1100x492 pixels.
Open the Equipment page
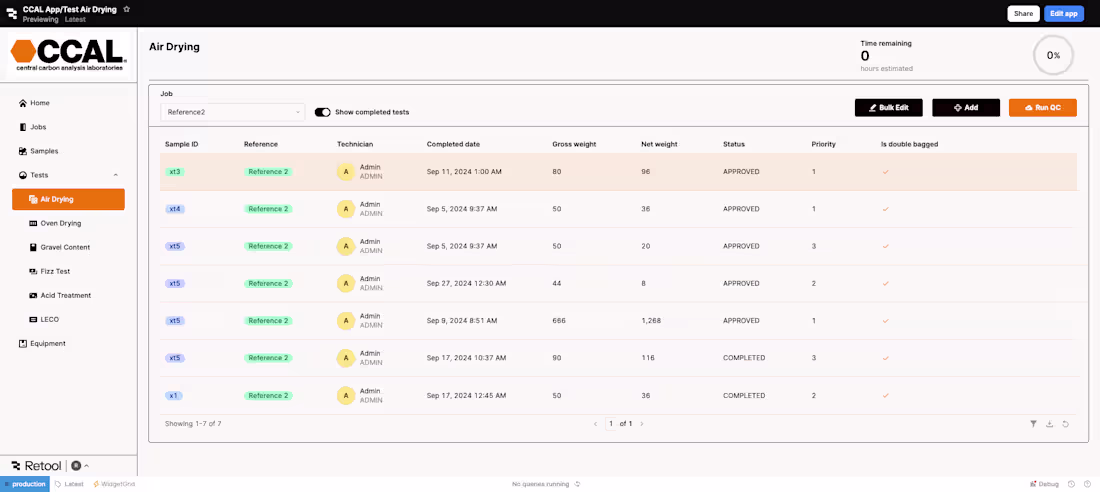tap(47, 343)
